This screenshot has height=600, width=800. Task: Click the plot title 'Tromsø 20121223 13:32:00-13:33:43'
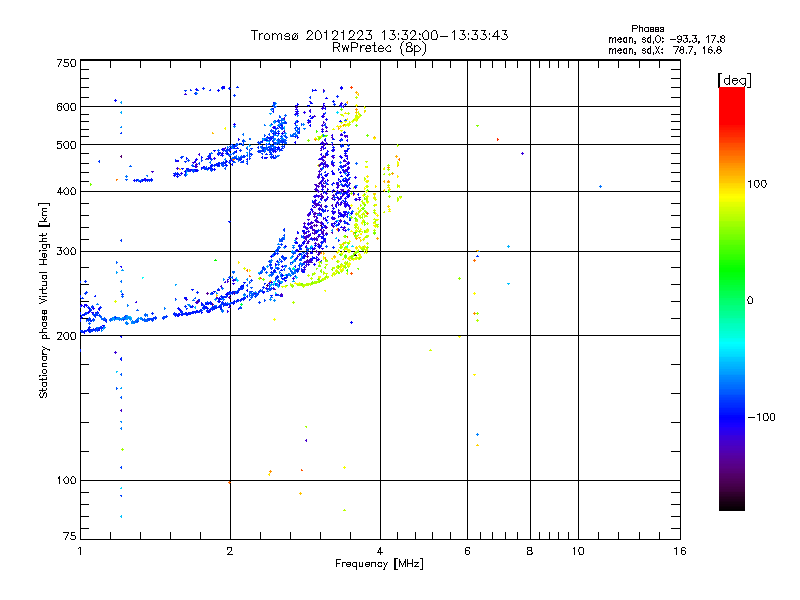pyautogui.click(x=379, y=35)
